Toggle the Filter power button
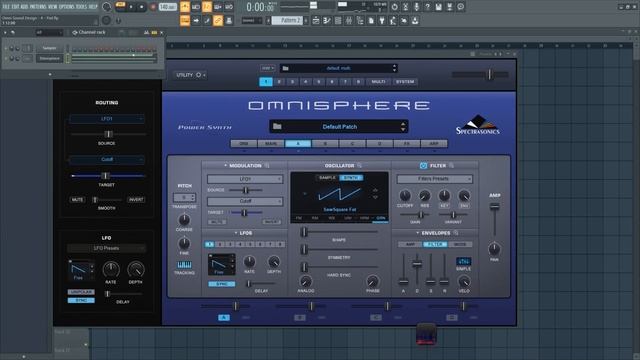This screenshot has width=640, height=360. pyautogui.click(x=423, y=165)
